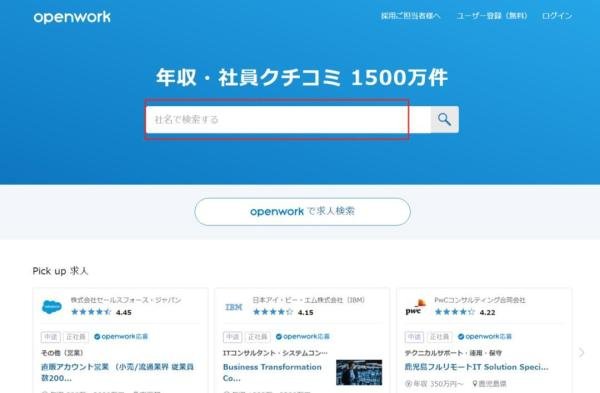The height and width of the screenshot is (393, 600).
Task: Click openwork応募 badge on PwC card
Action: (x=485, y=337)
